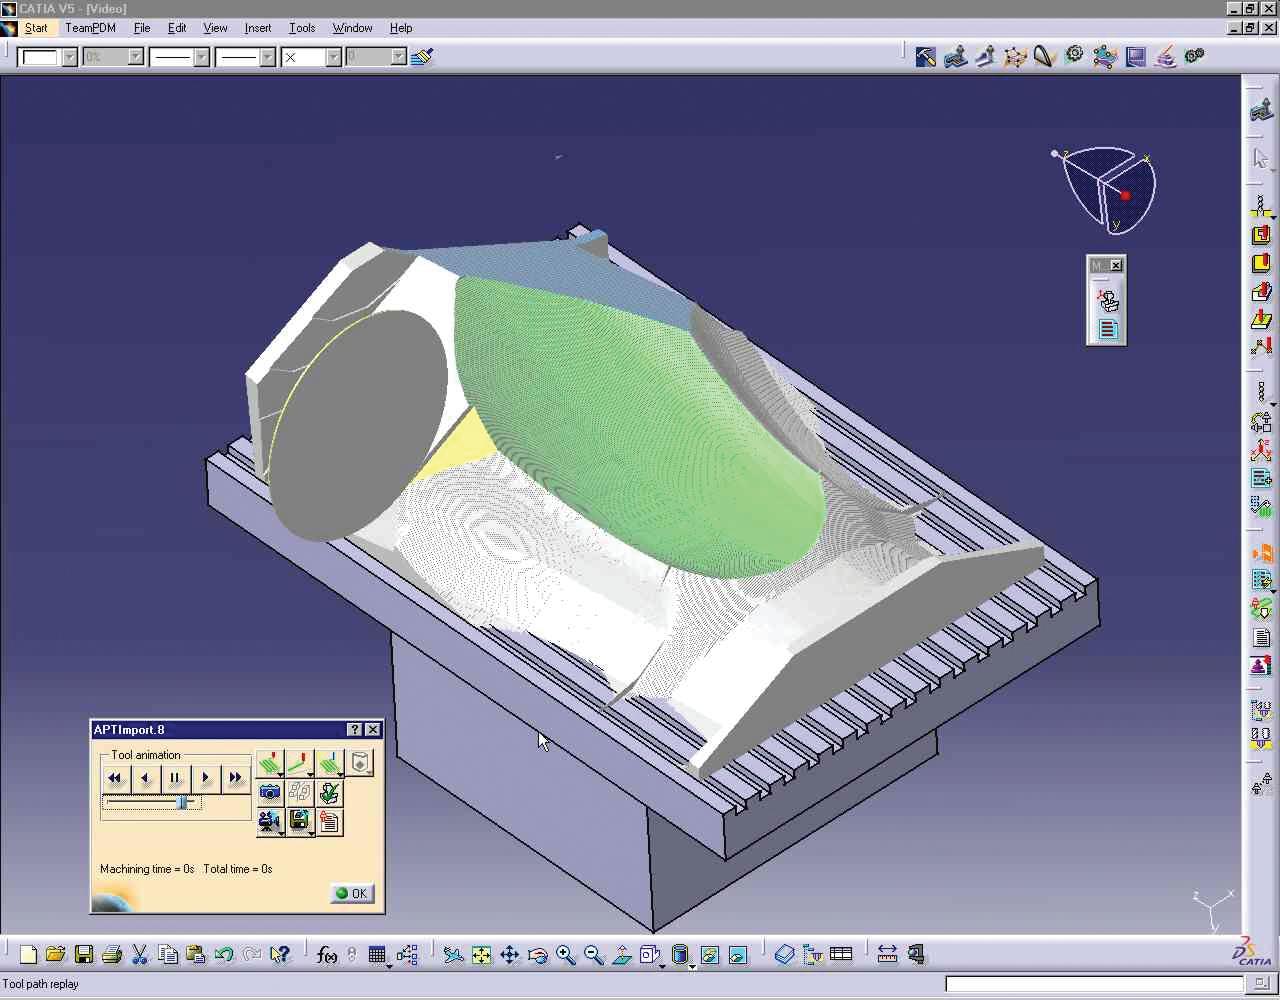This screenshot has height=1000, width=1280.
Task: Open the Formula f(x) tool
Action: [x=326, y=955]
